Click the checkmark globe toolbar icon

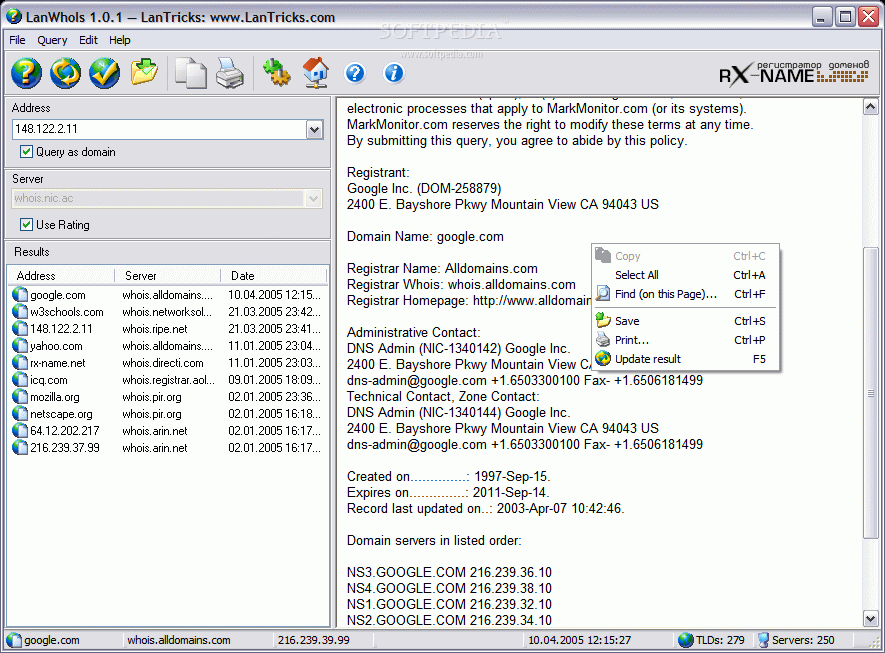point(104,73)
